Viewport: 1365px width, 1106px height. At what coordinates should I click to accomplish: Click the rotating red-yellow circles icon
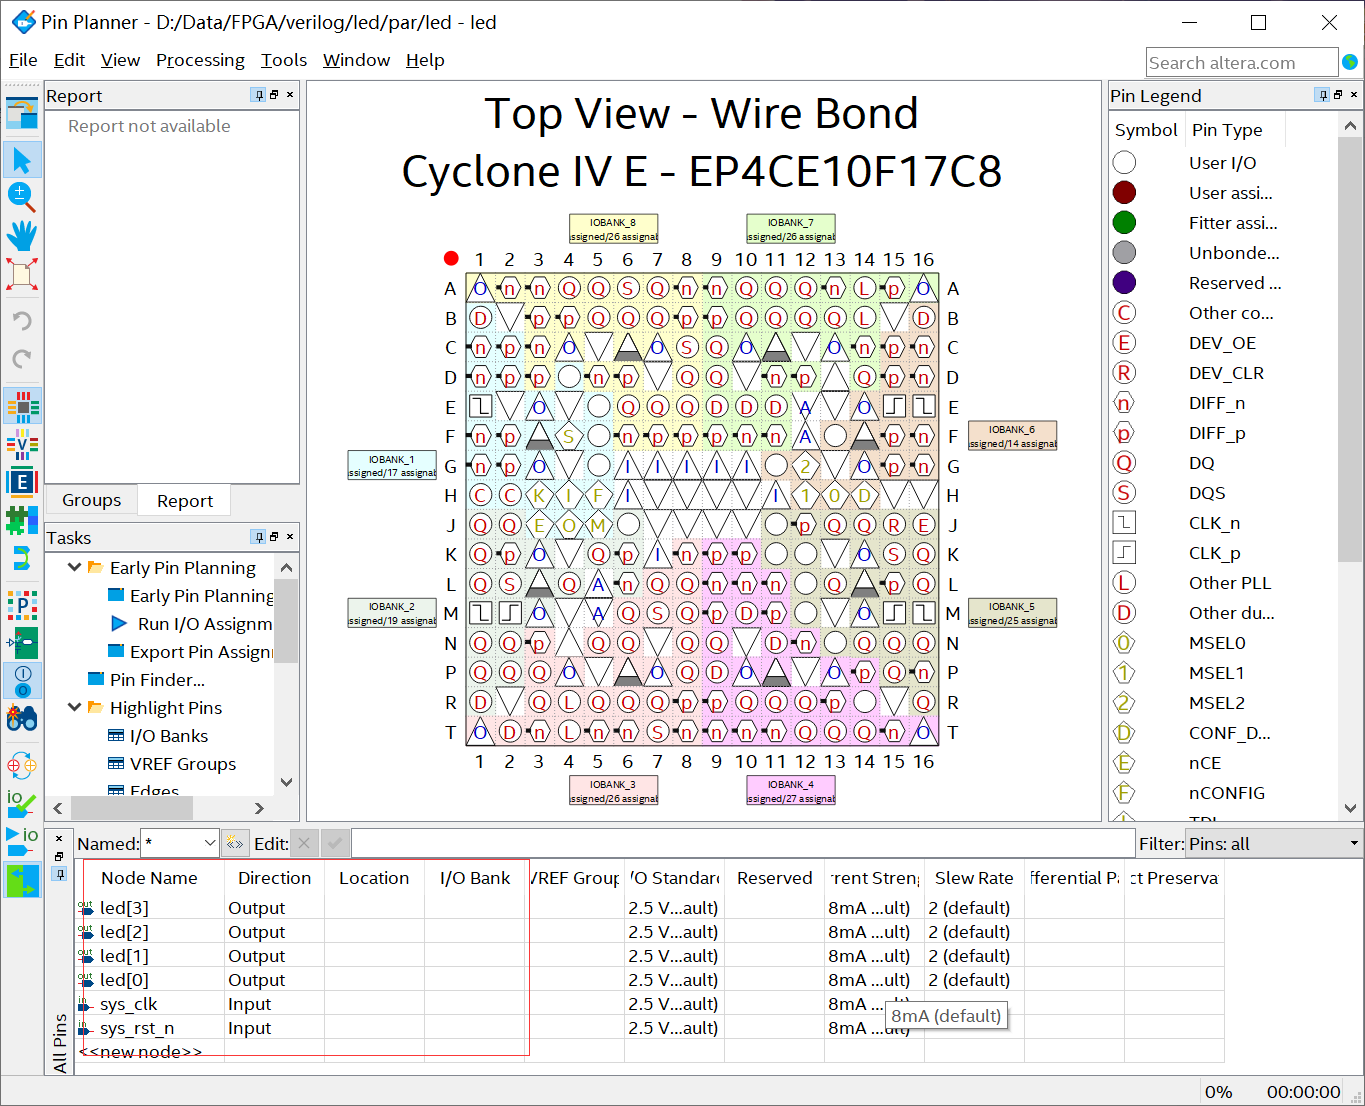click(22, 767)
